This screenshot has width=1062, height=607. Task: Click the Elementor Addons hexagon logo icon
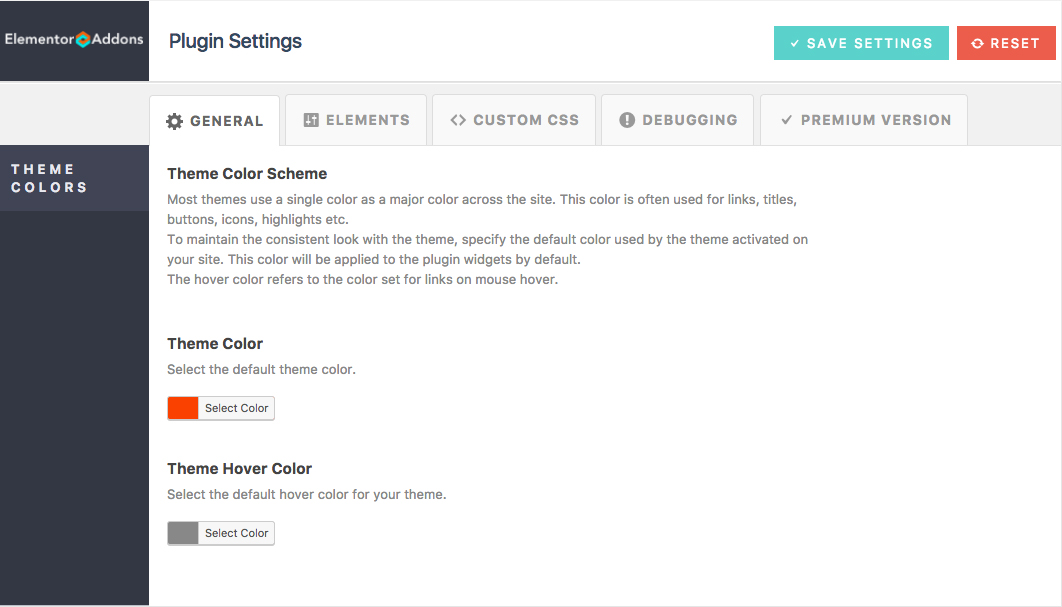[83, 40]
